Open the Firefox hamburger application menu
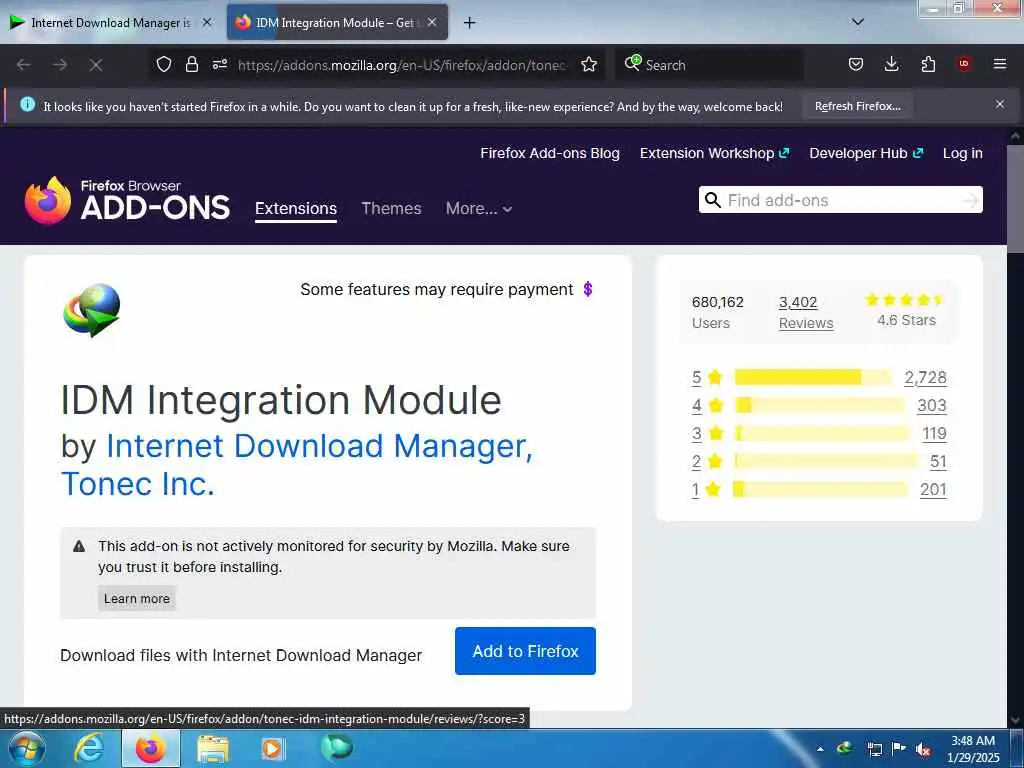This screenshot has width=1024, height=768. click(1000, 64)
